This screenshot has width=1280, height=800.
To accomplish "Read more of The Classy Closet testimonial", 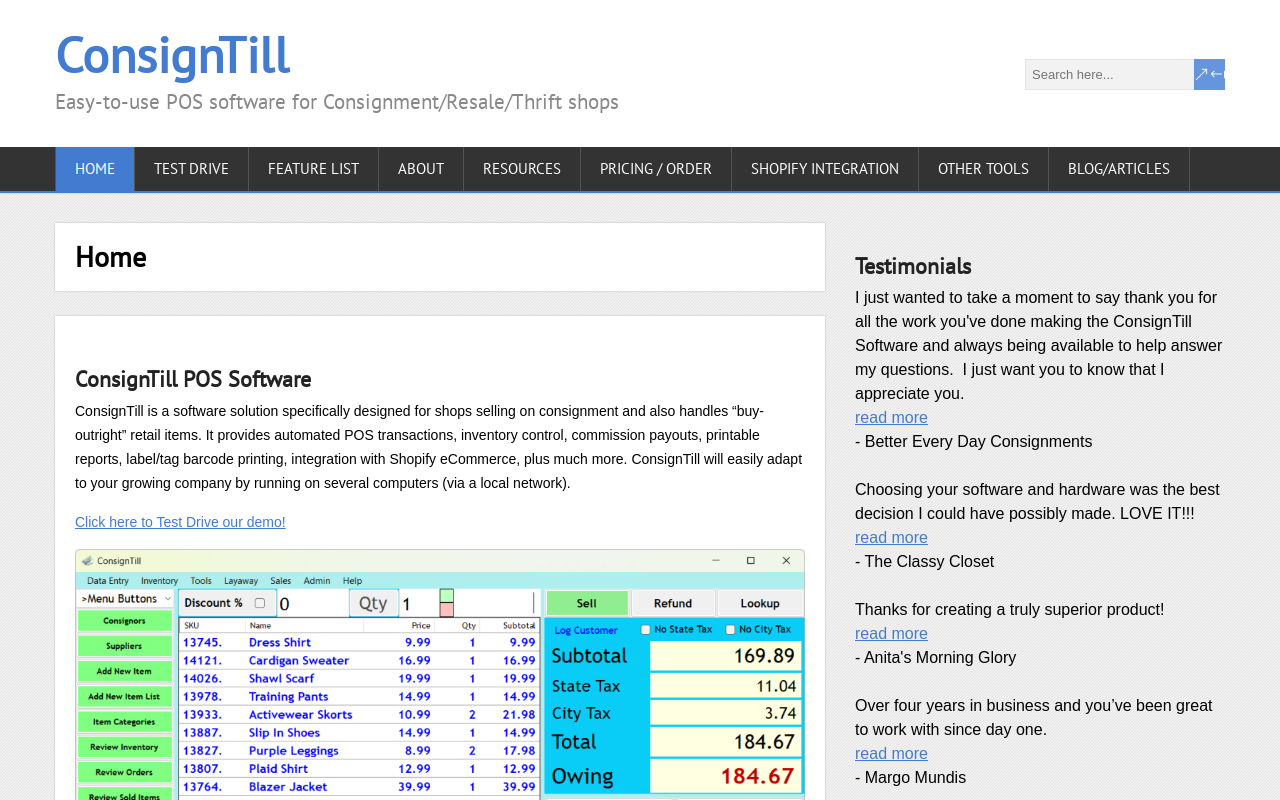I will [891, 538].
